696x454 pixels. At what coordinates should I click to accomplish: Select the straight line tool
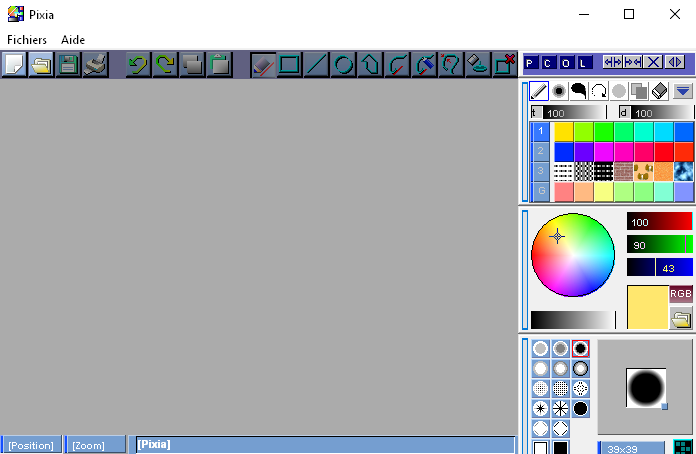[x=316, y=65]
